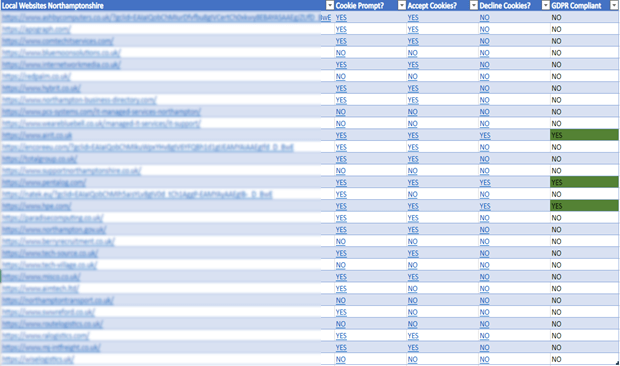The width and height of the screenshot is (620, 366).
Task: Click Accept Cookies NO in routelogistics row
Action: point(412,324)
